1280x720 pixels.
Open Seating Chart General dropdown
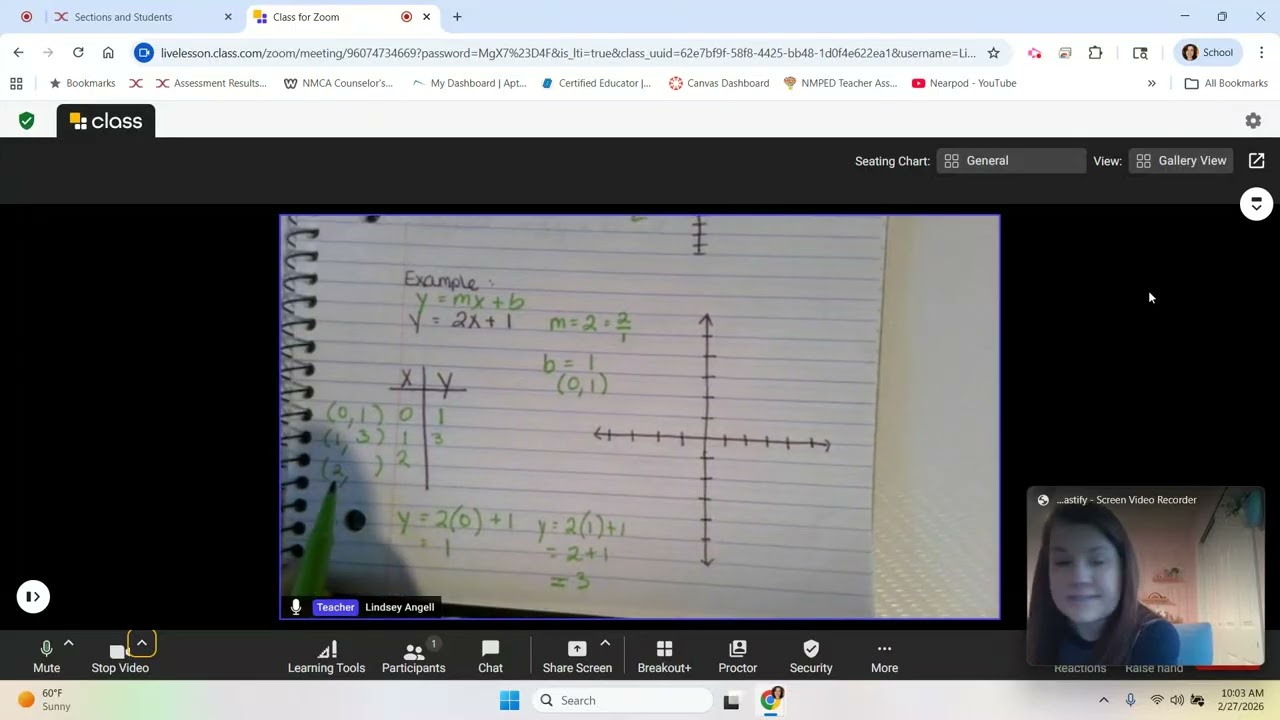point(1011,161)
